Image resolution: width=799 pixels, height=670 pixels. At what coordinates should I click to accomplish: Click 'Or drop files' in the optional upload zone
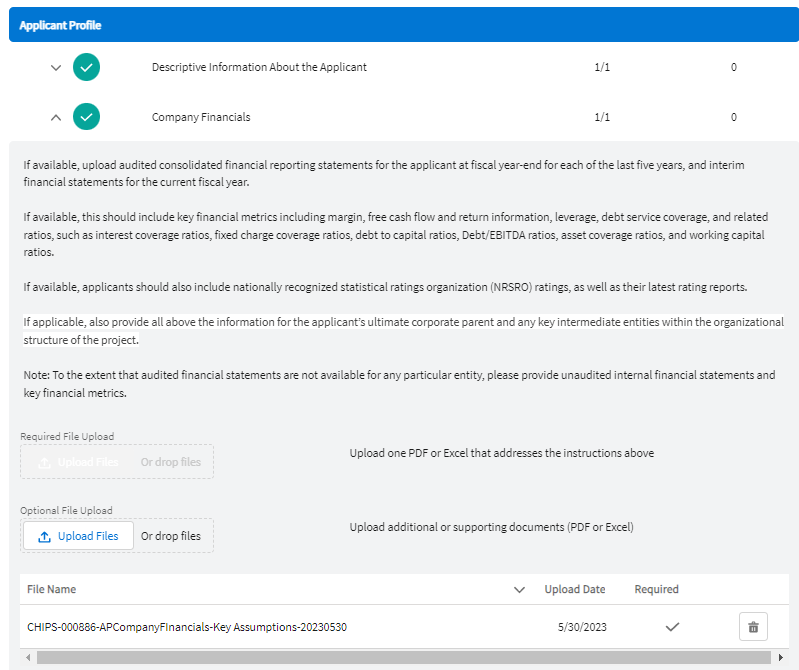click(x=170, y=536)
